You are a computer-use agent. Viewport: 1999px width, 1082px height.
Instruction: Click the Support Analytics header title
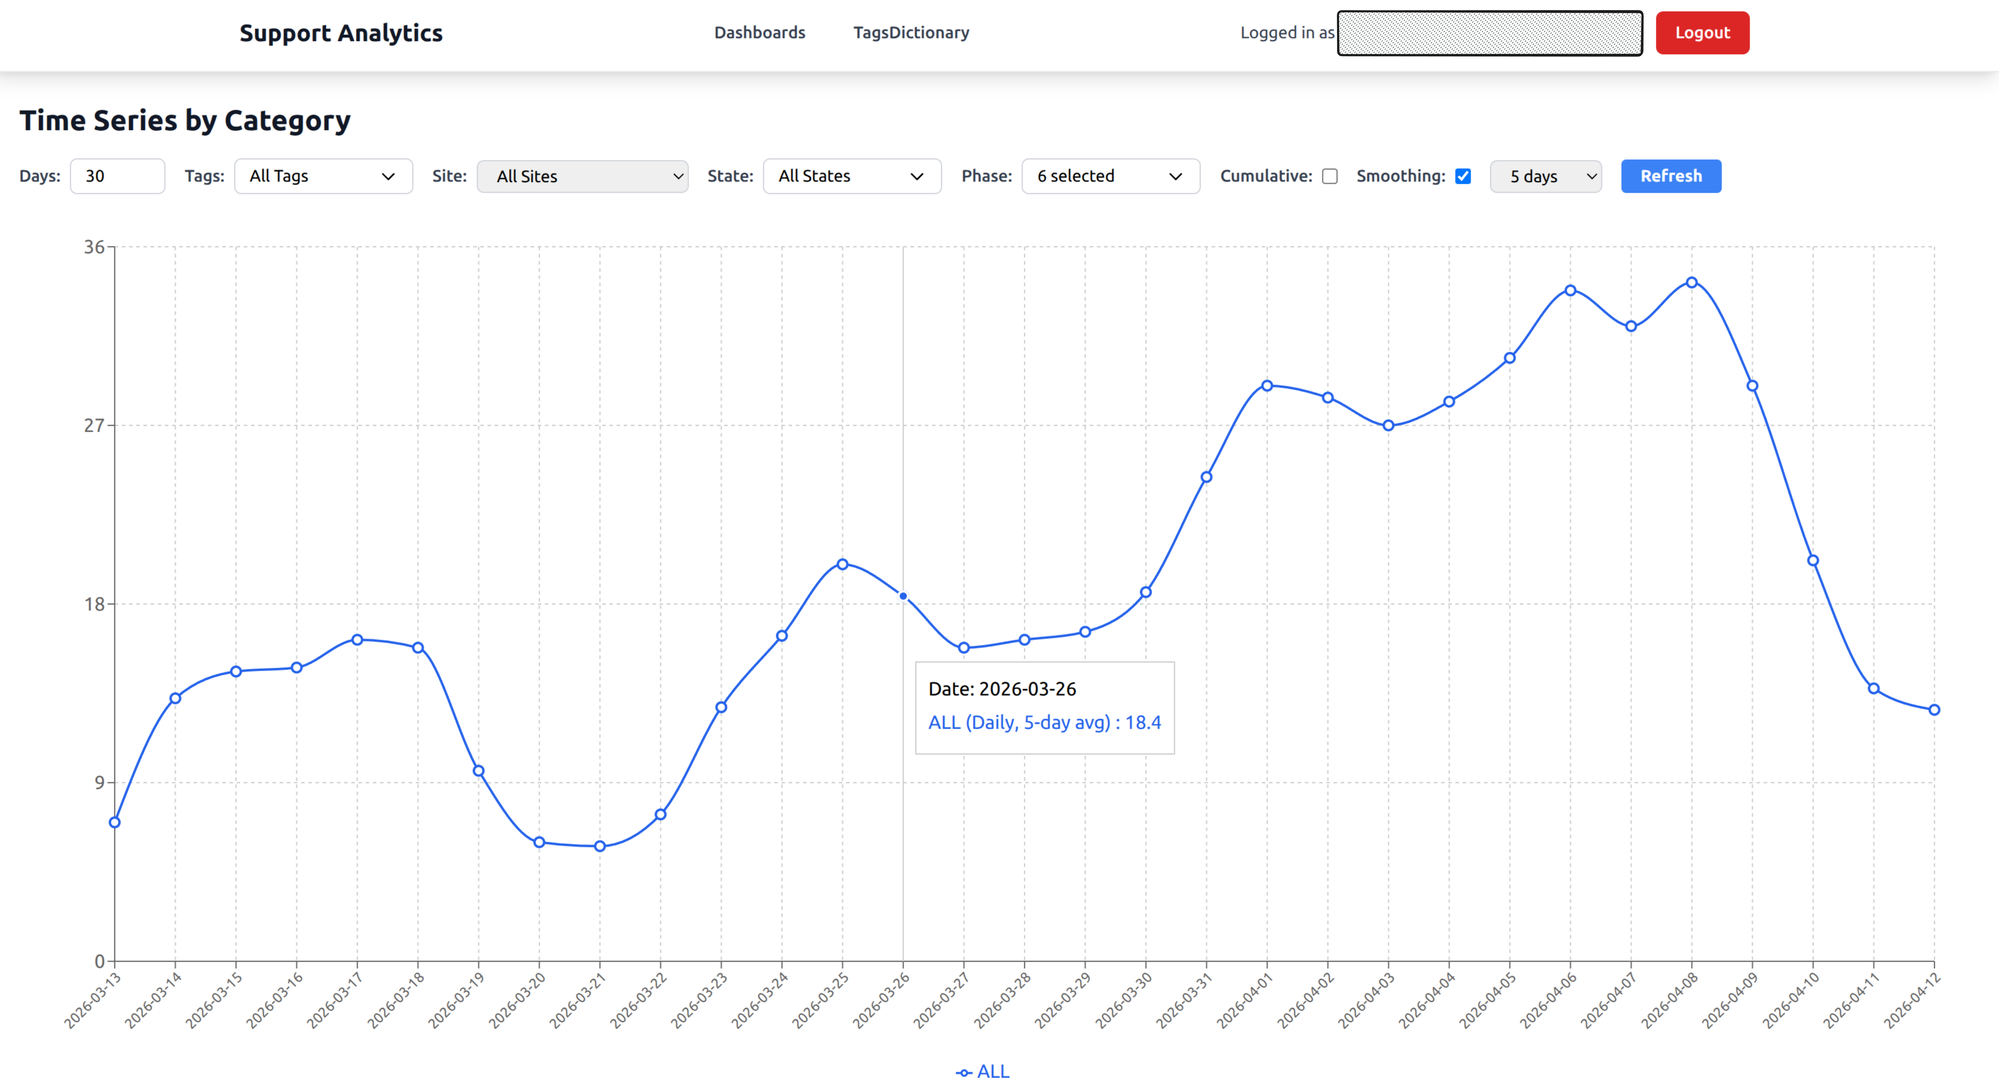[x=340, y=32]
